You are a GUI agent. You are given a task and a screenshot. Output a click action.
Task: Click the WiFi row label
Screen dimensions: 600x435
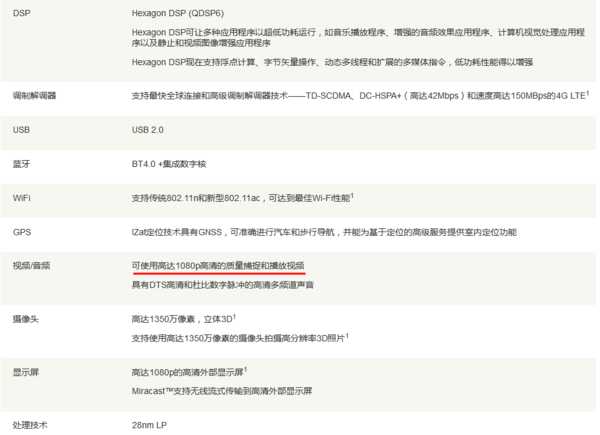pos(22,198)
